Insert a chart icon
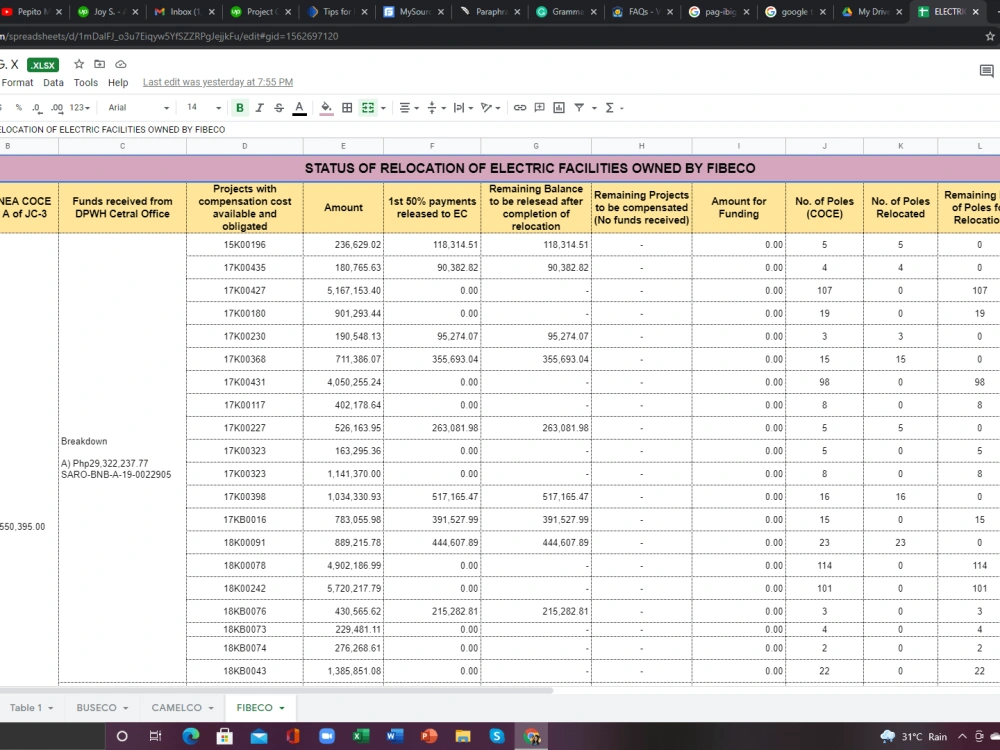Image resolution: width=1000 pixels, height=750 pixels. click(559, 108)
